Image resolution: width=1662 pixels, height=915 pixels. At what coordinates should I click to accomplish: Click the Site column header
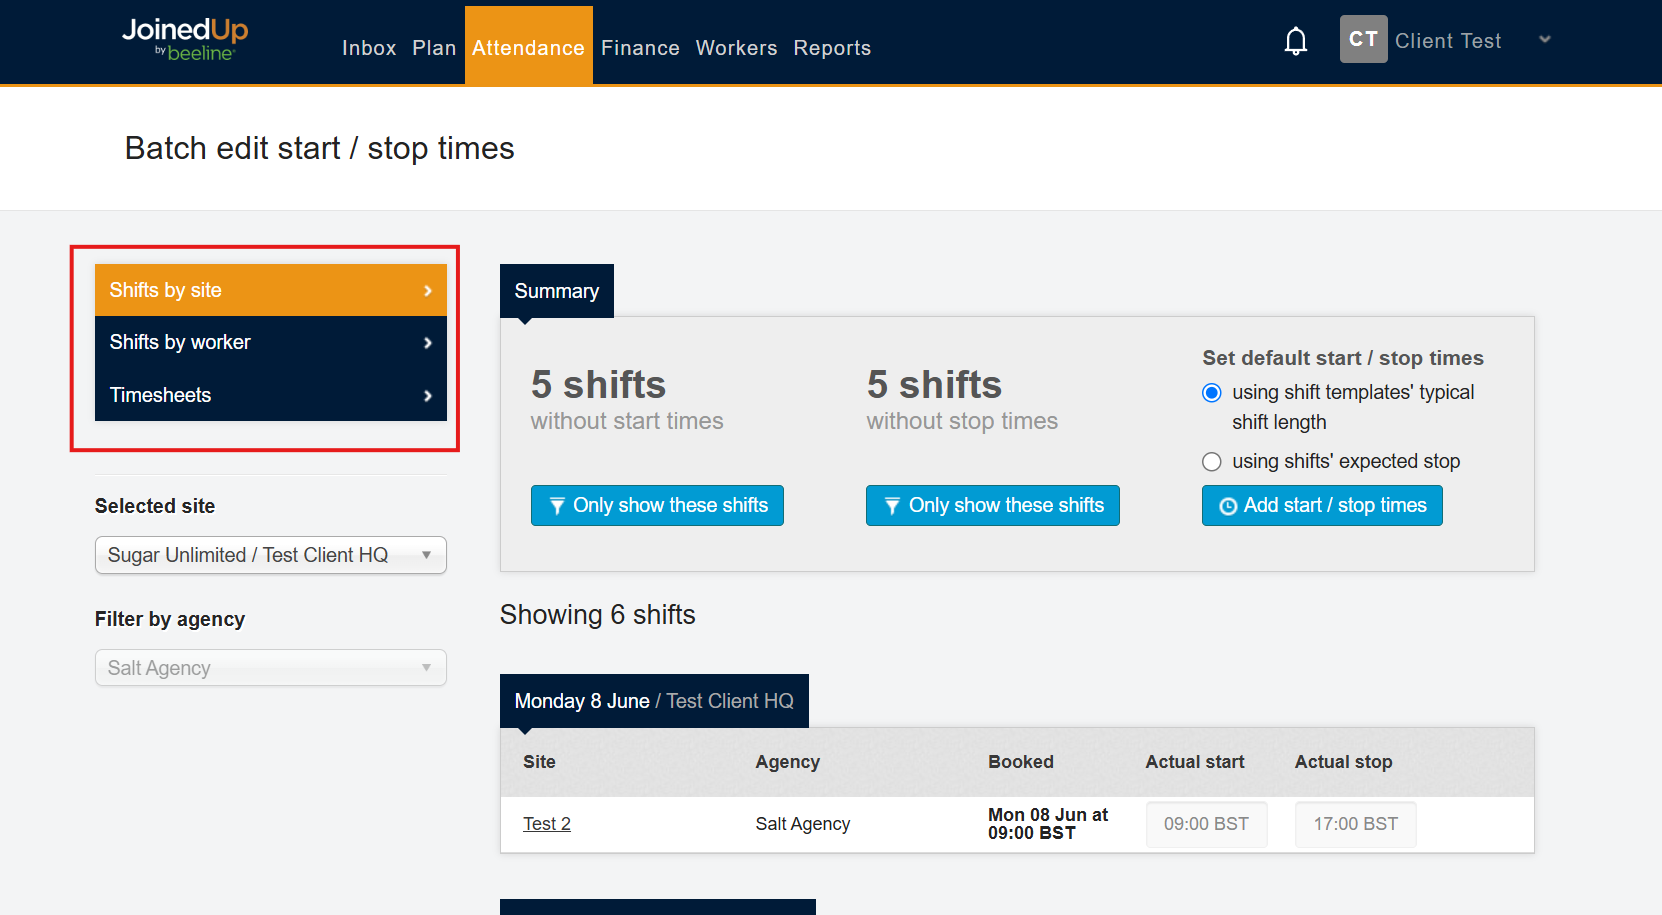tap(539, 762)
